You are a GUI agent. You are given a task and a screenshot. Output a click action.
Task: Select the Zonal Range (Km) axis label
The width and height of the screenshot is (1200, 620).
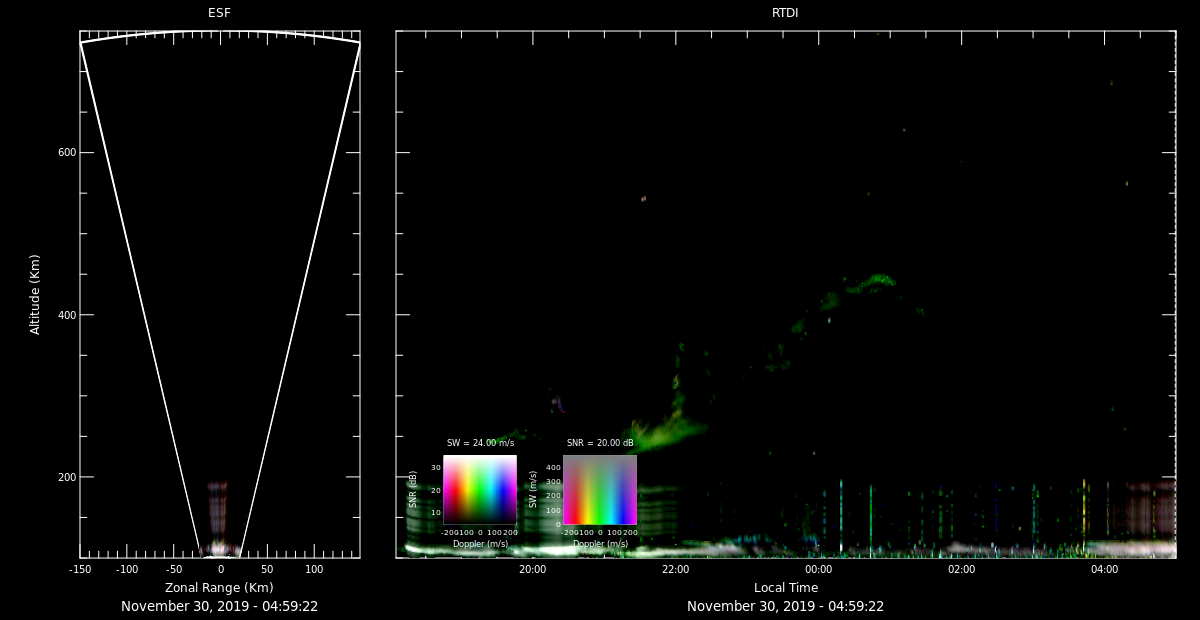(x=219, y=587)
